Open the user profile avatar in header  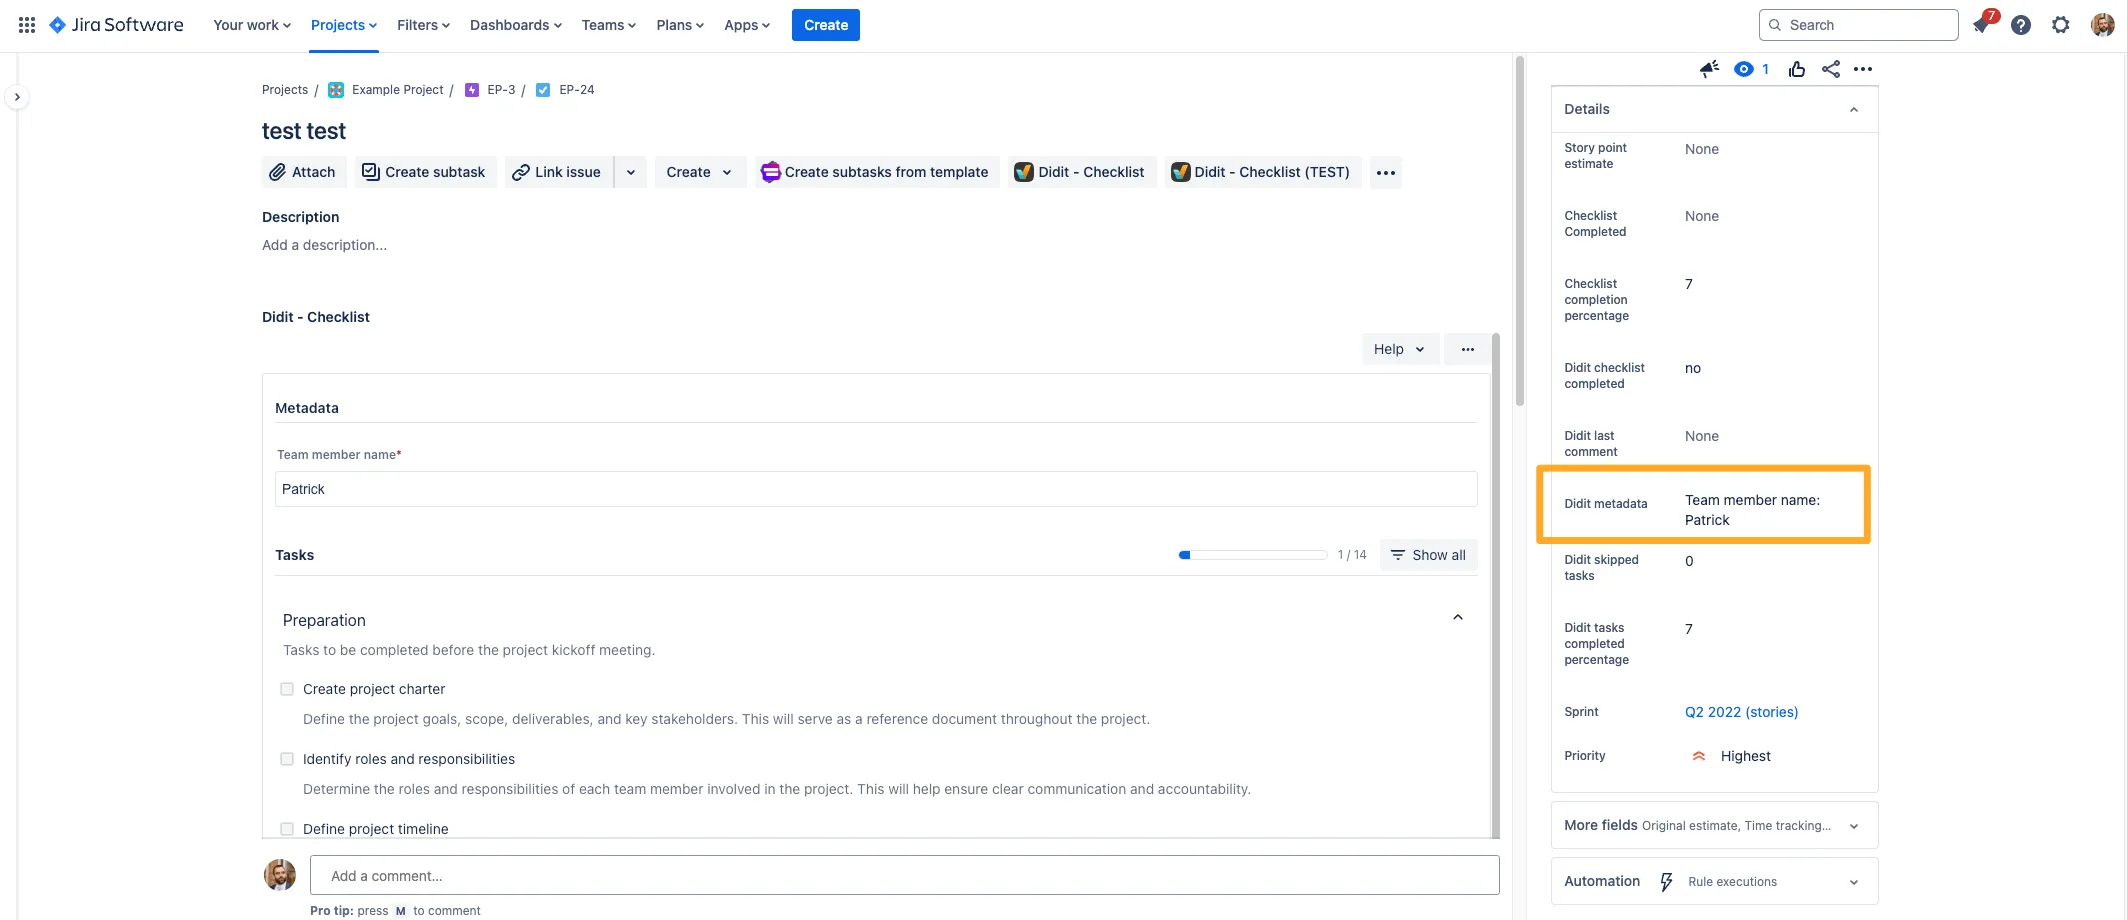coord(2103,25)
